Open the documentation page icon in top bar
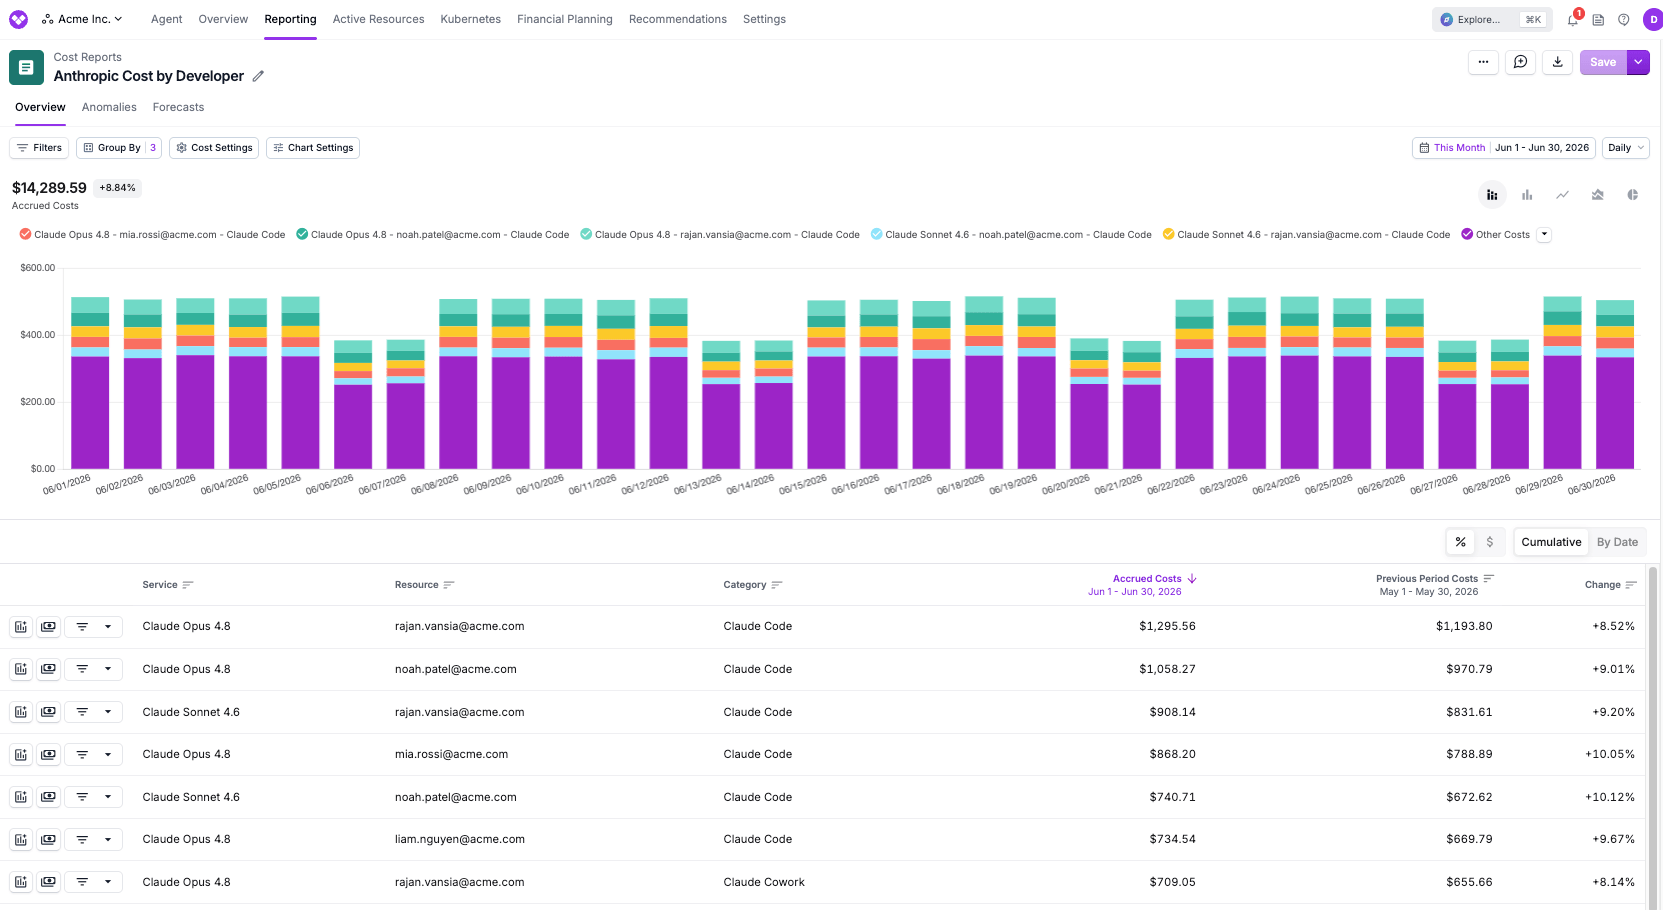This screenshot has height=910, width=1663. 1598,20
